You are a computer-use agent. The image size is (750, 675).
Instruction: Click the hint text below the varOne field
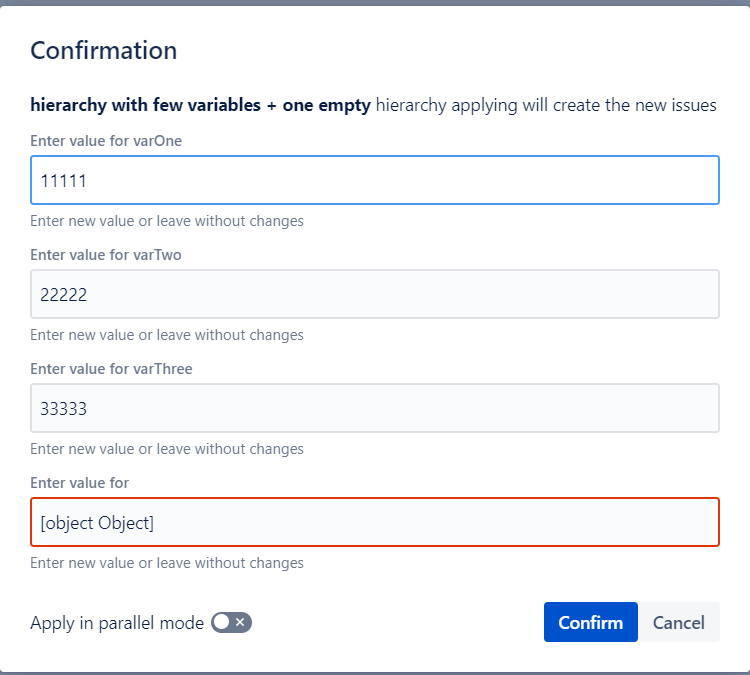tap(167, 220)
